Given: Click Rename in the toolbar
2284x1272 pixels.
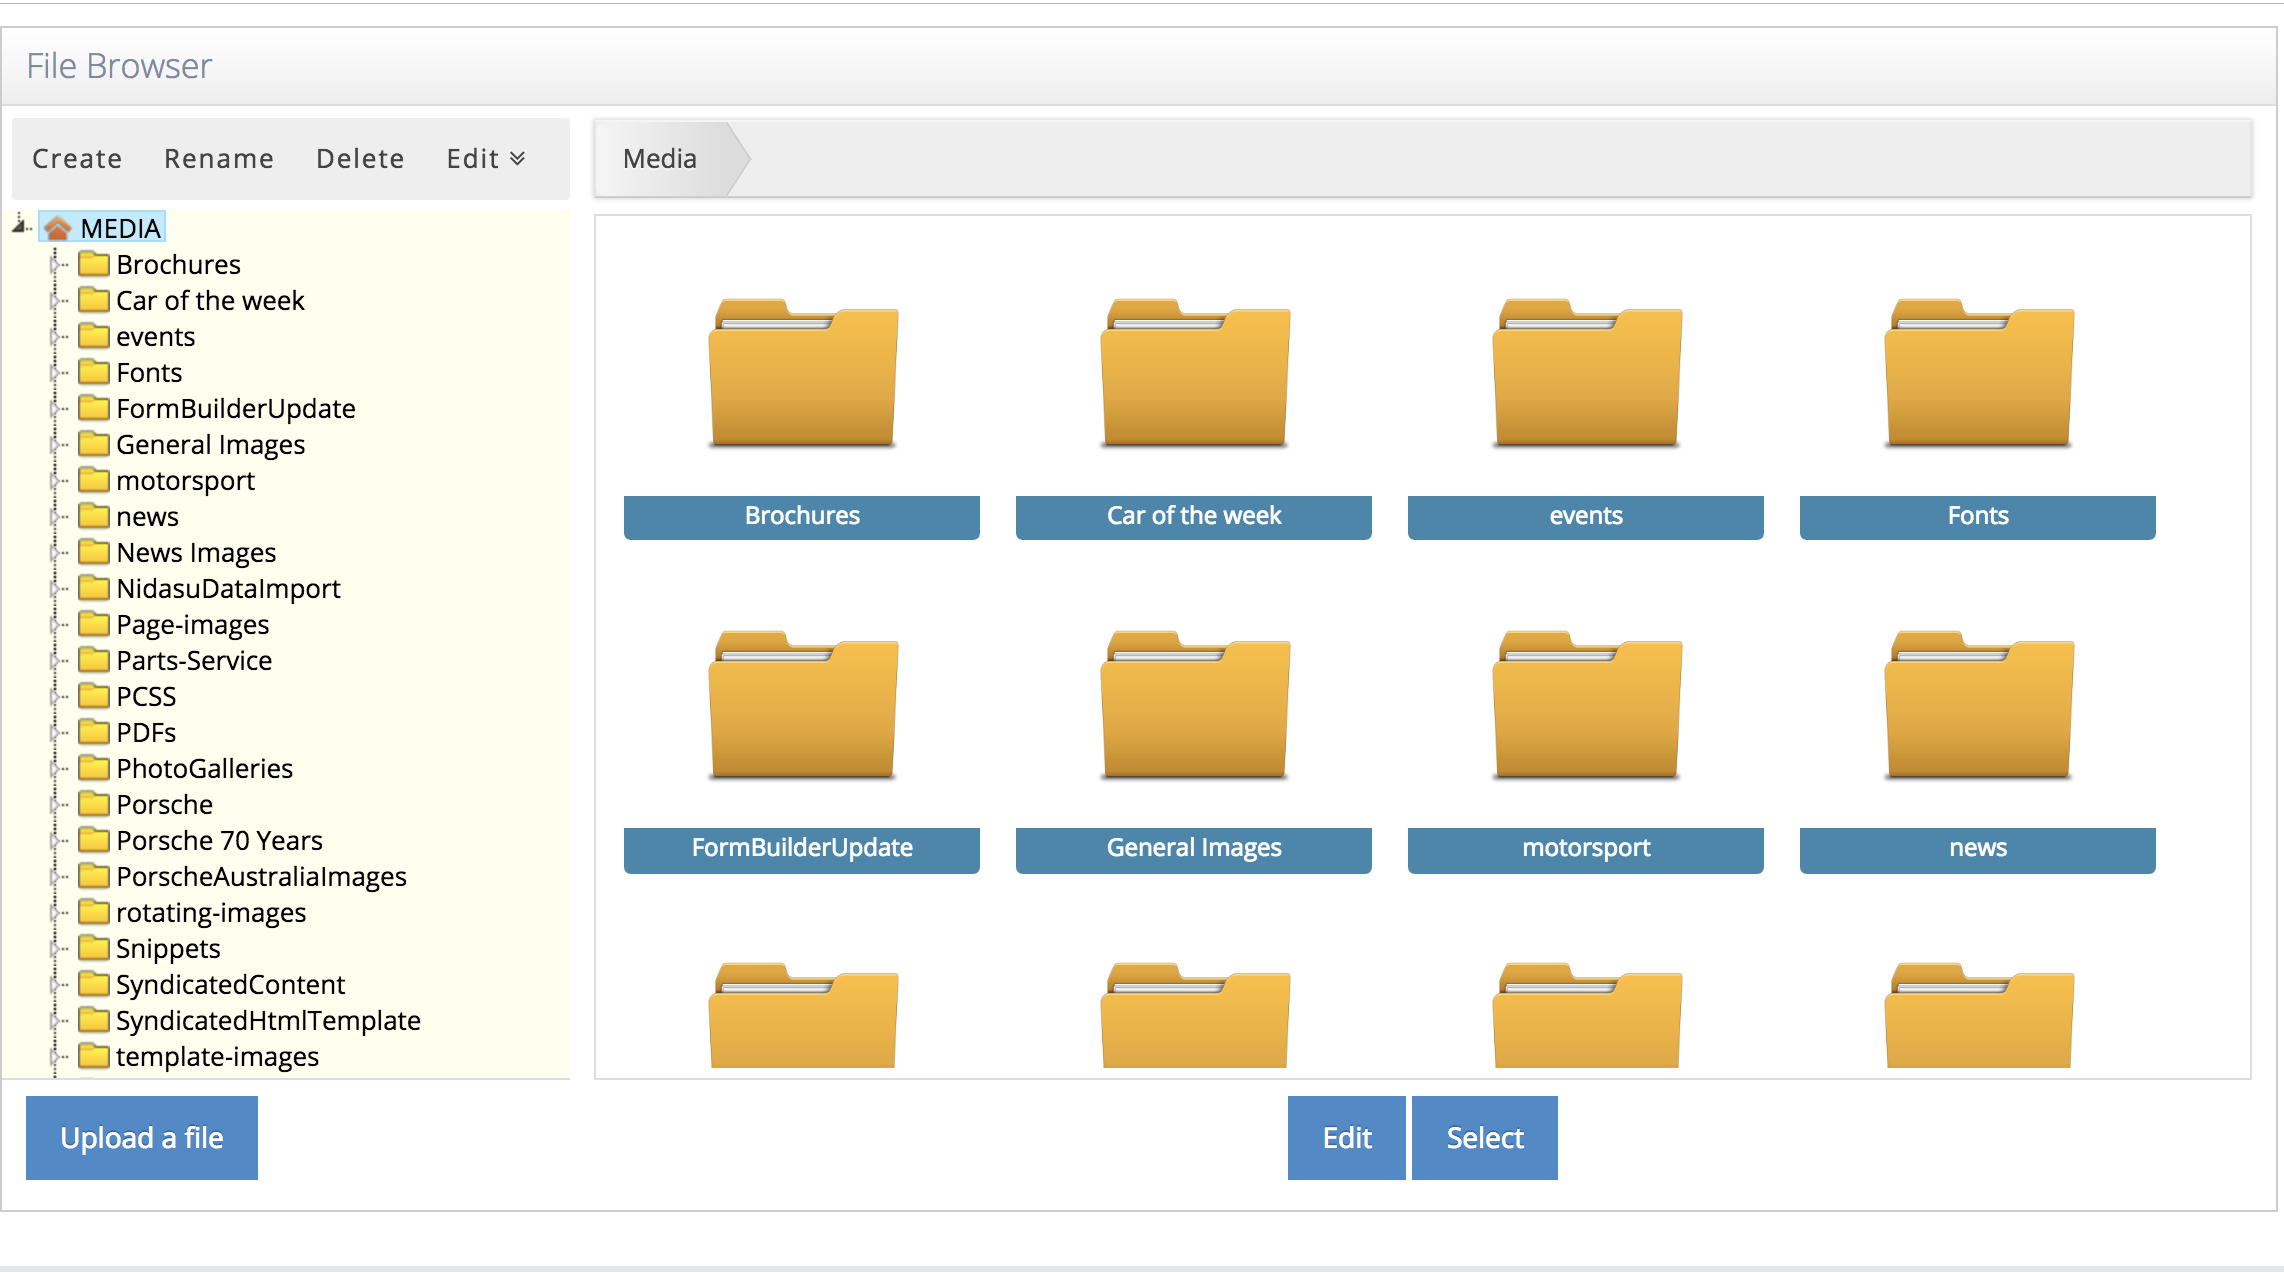Looking at the screenshot, I should click(219, 158).
